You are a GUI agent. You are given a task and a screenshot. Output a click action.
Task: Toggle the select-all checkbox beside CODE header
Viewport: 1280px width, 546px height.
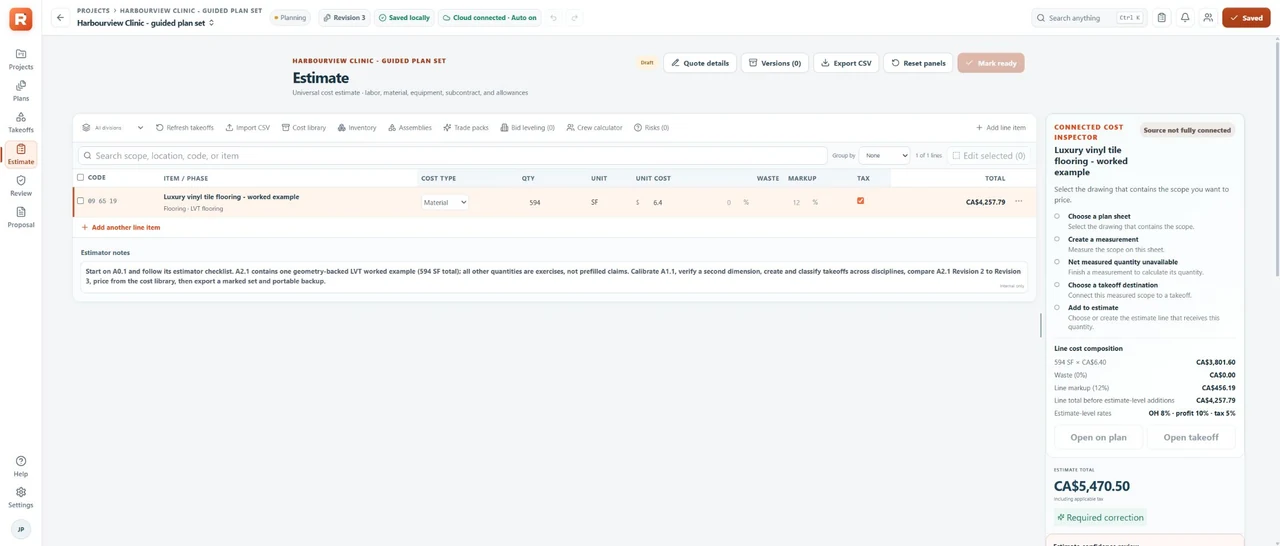81,178
